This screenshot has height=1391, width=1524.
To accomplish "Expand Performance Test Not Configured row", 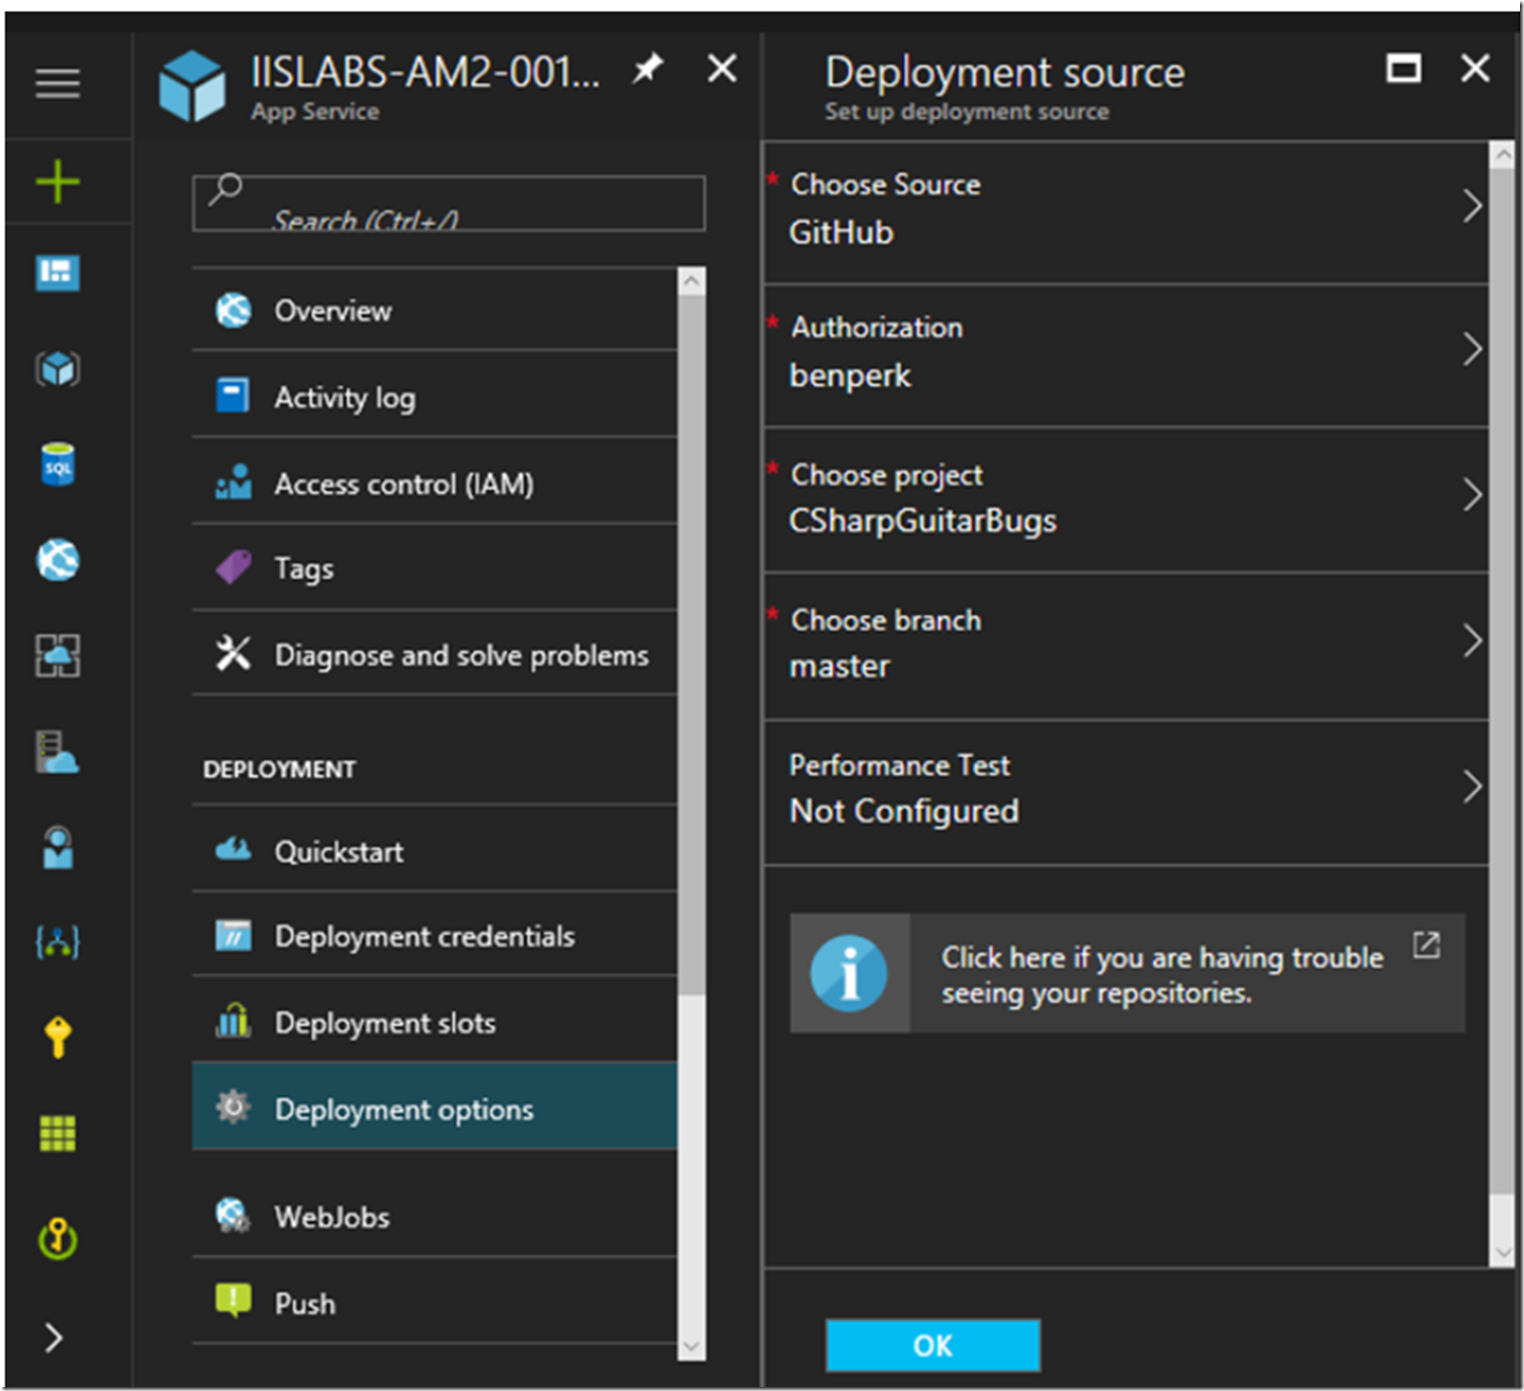I will 1126,791.
